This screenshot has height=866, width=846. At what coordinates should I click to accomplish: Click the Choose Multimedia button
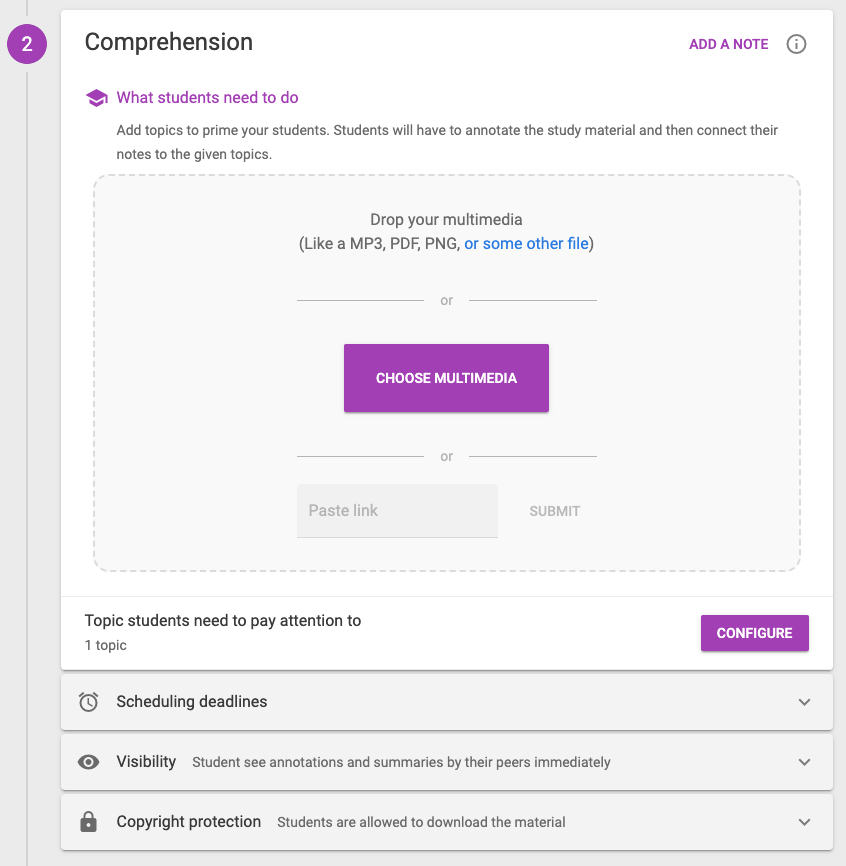coord(446,378)
